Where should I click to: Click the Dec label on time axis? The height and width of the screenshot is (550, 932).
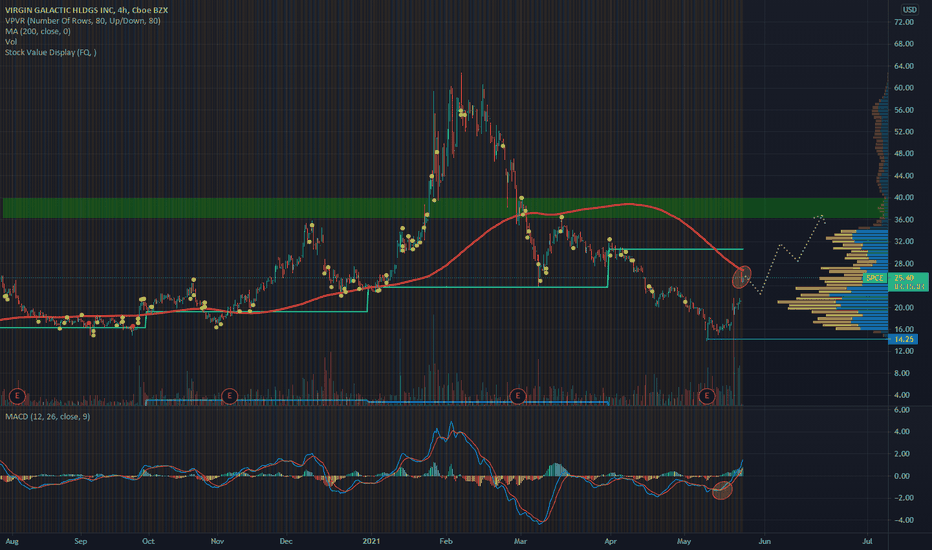point(286,541)
